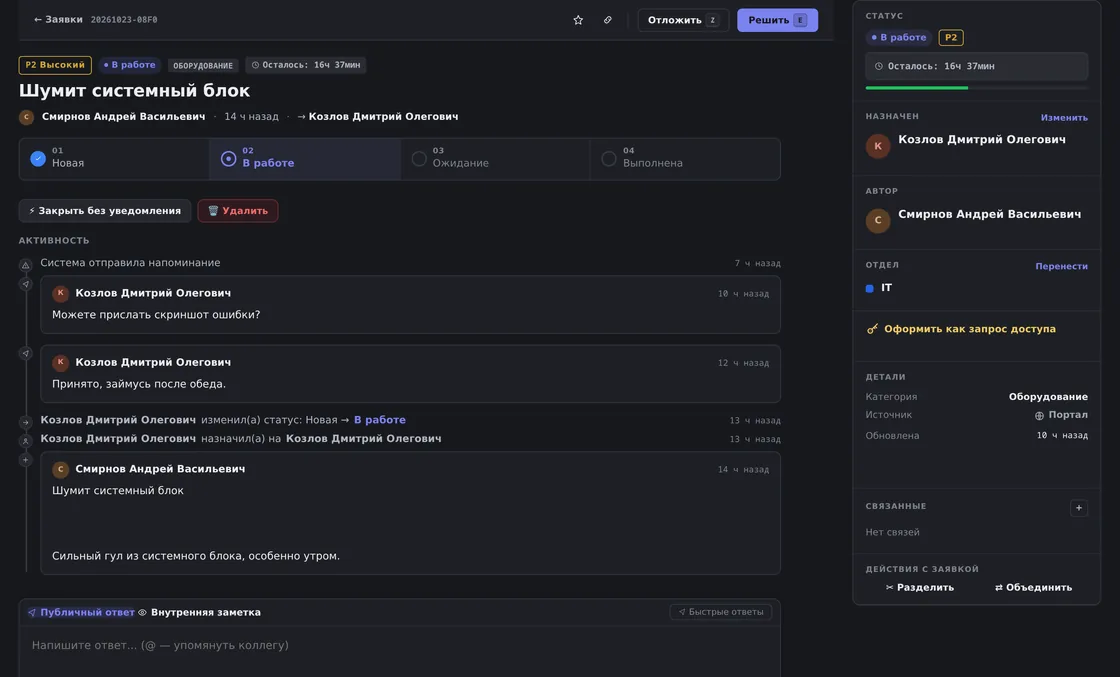Click Смирнов avatar in author panel
This screenshot has width=1120, height=677.
[x=878, y=220]
